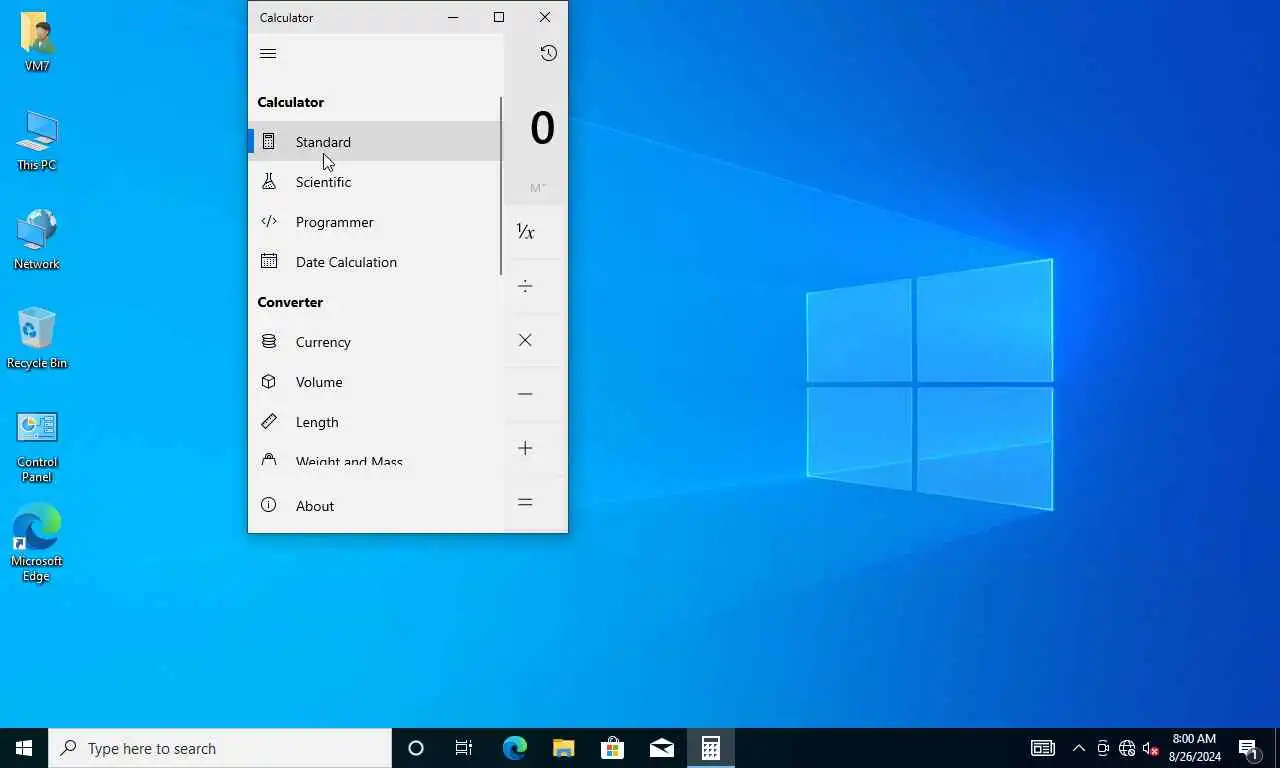This screenshot has height=768, width=1280.
Task: Click the Volume cube icon
Action: point(268,381)
